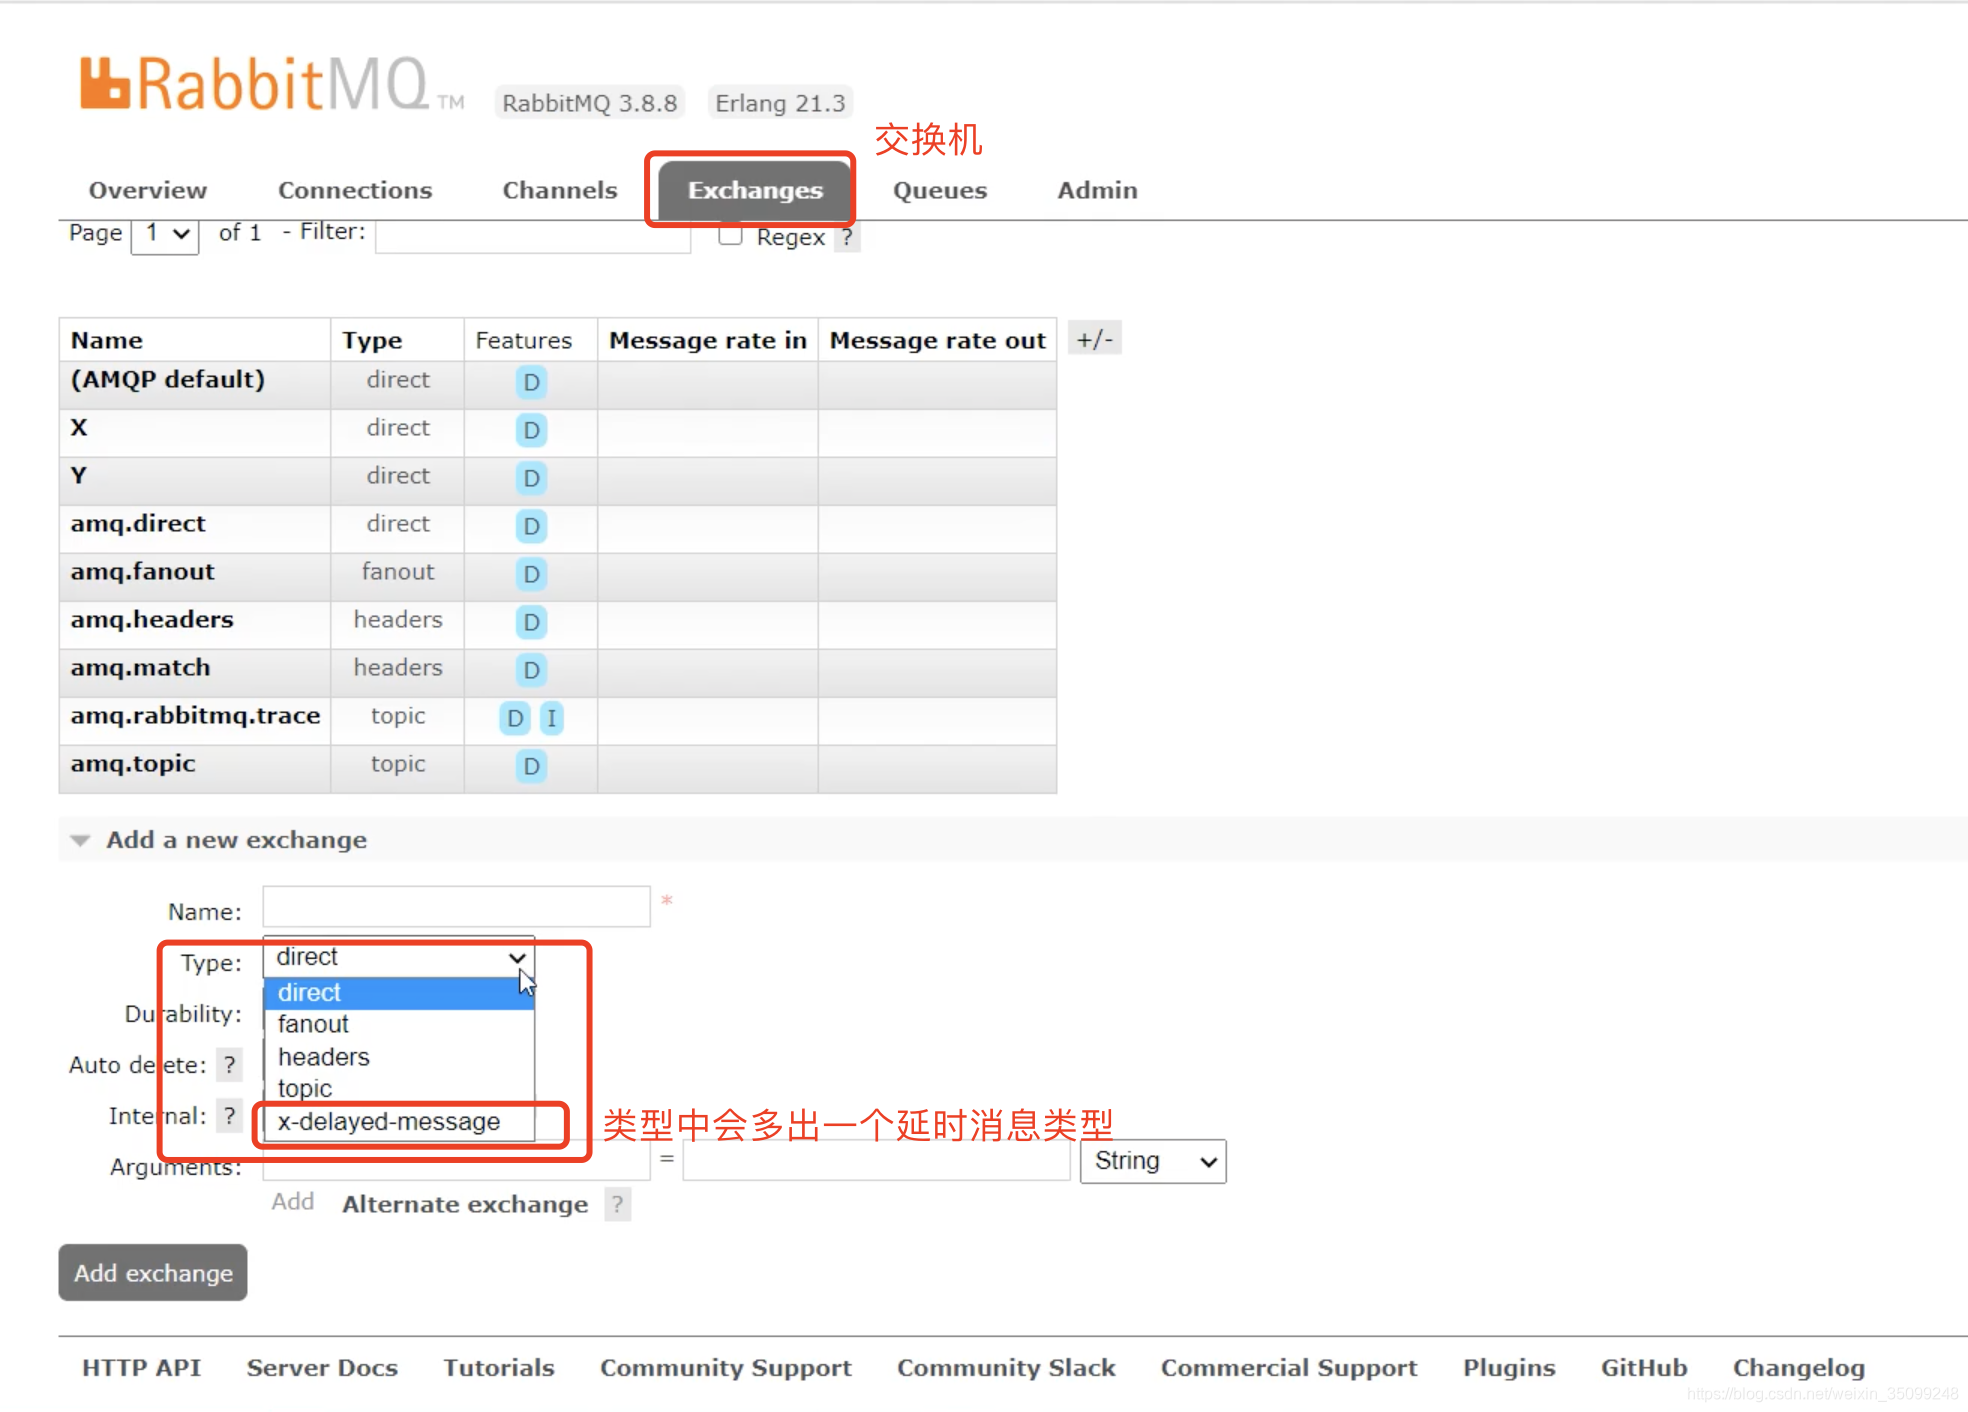Toggle the Type dropdown arrow
The image size is (1968, 1412).
click(x=517, y=957)
